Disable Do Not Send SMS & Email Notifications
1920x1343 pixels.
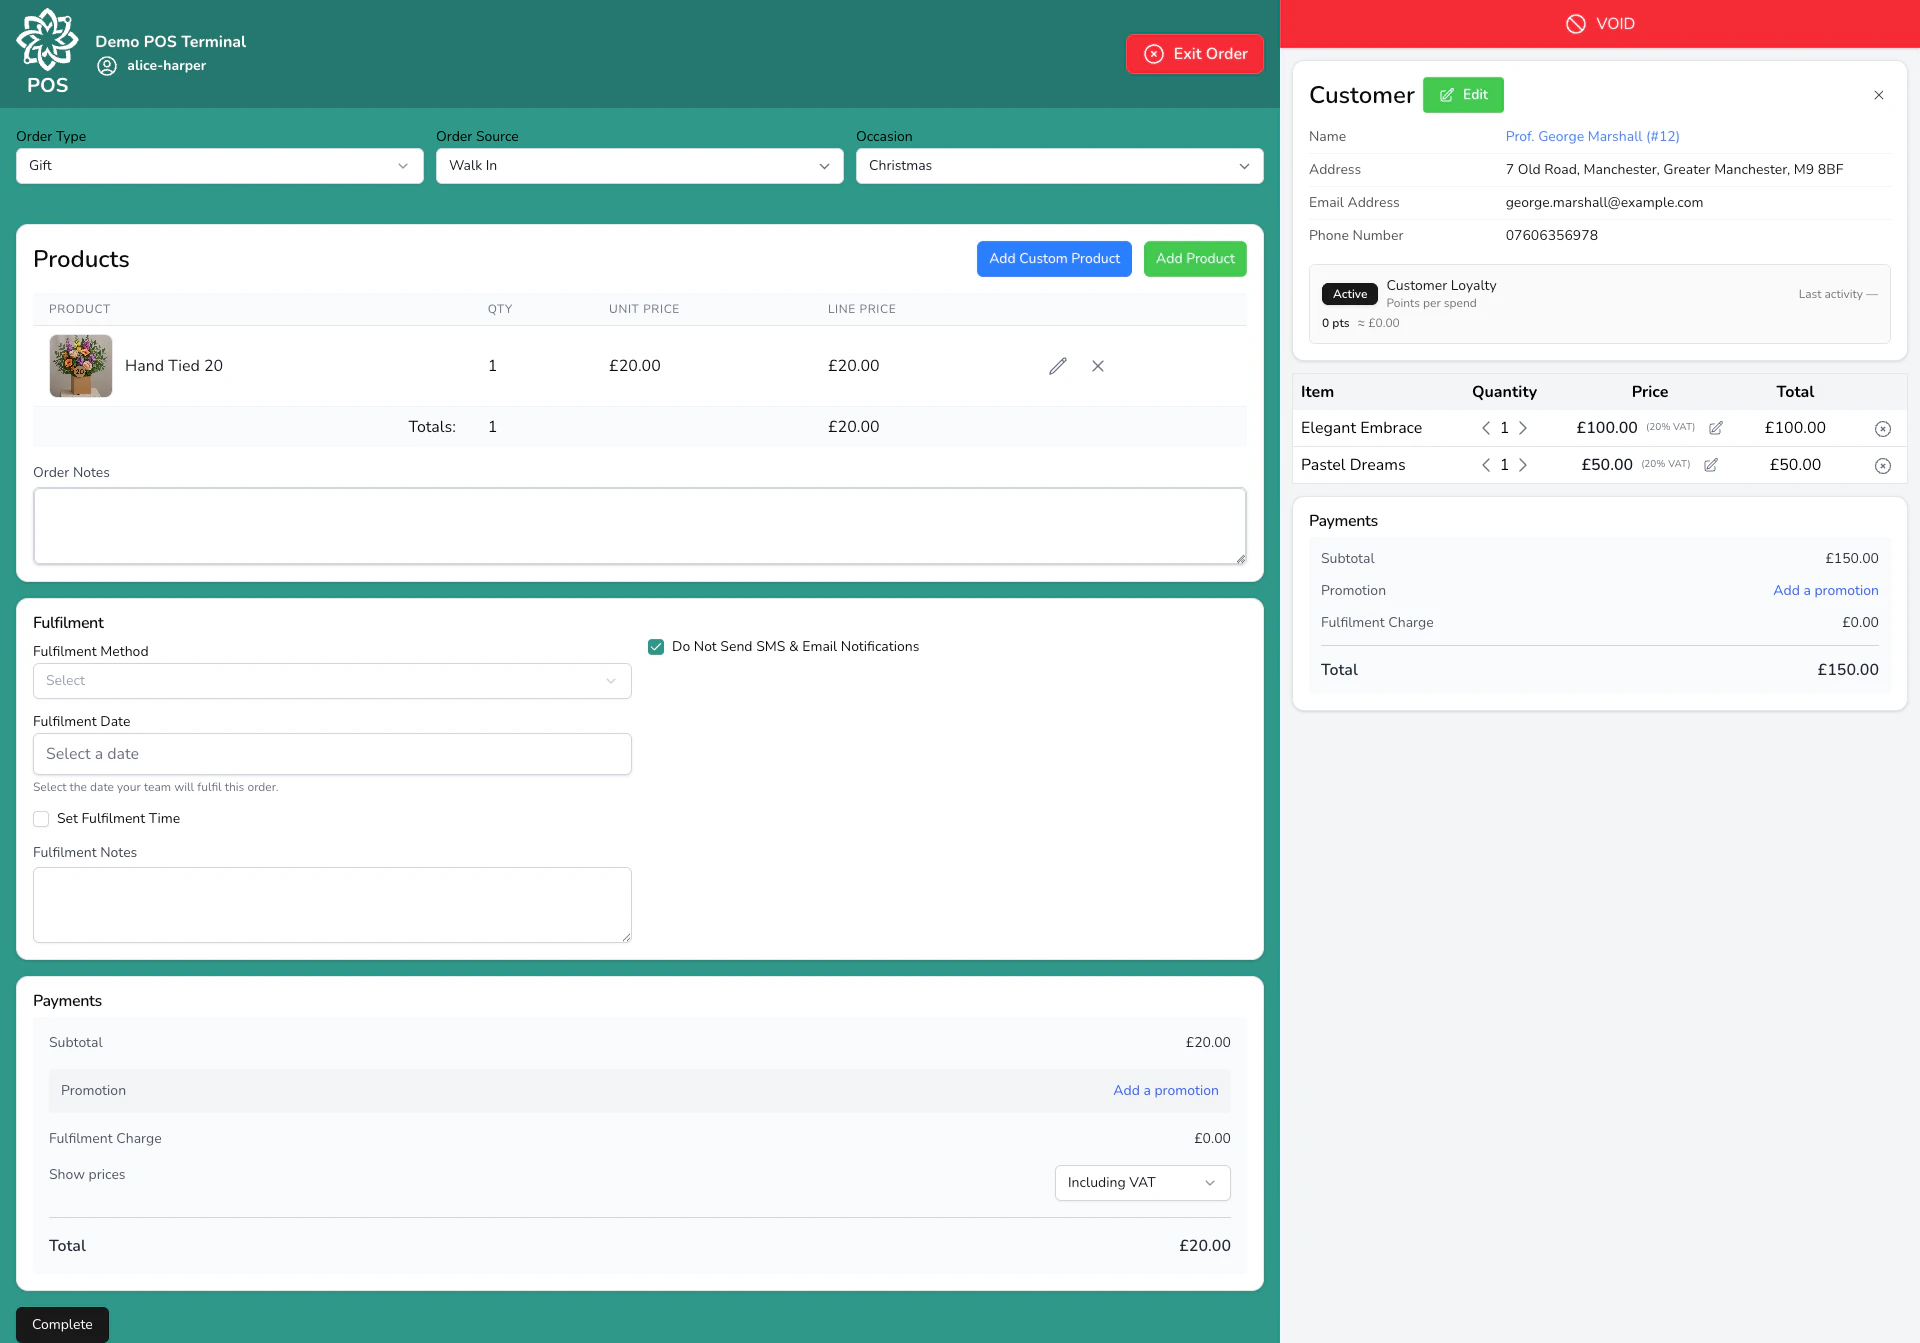[656, 646]
